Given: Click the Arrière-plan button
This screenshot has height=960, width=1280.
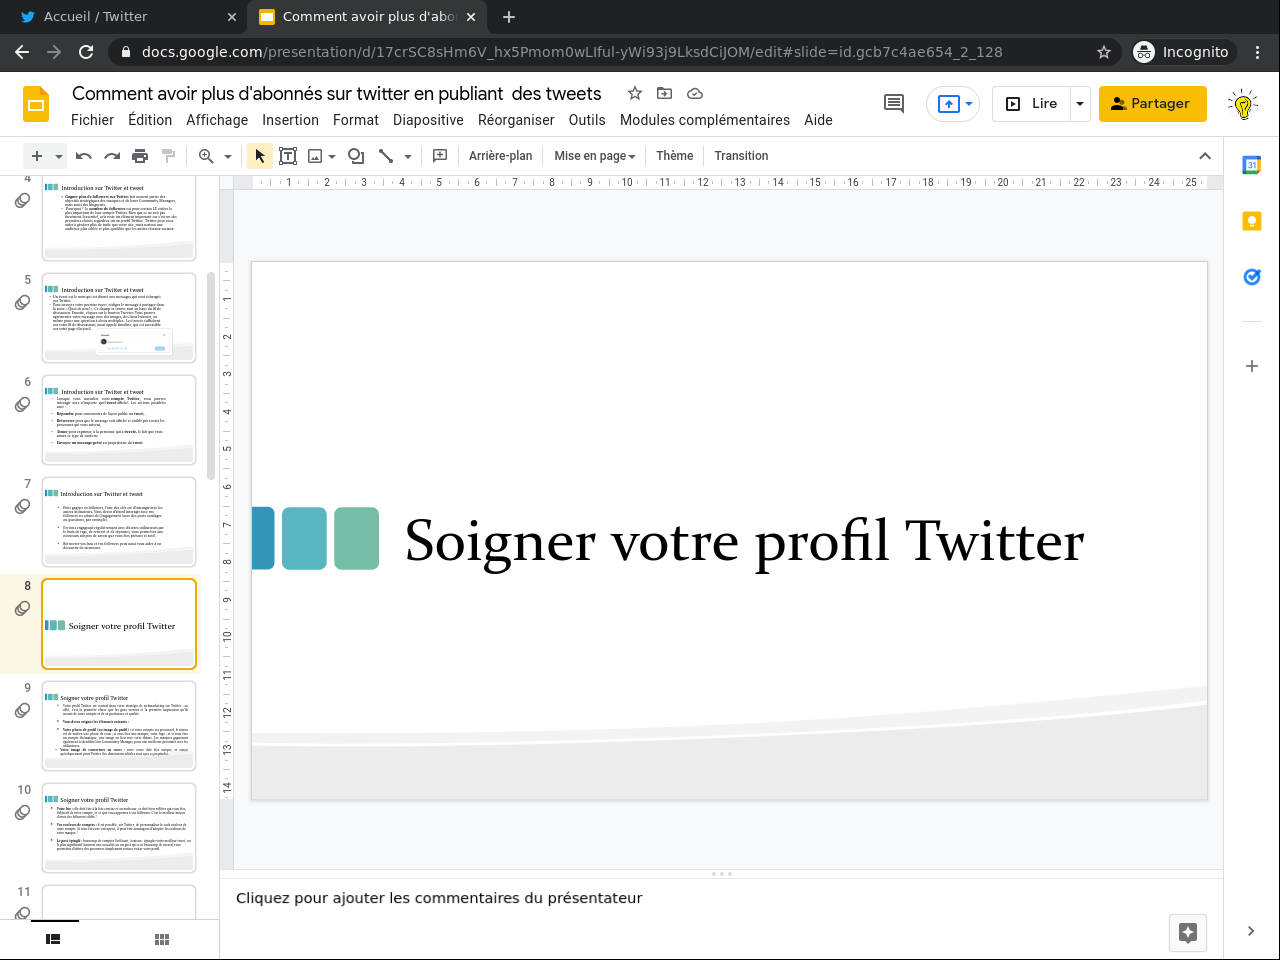Looking at the screenshot, I should 501,156.
